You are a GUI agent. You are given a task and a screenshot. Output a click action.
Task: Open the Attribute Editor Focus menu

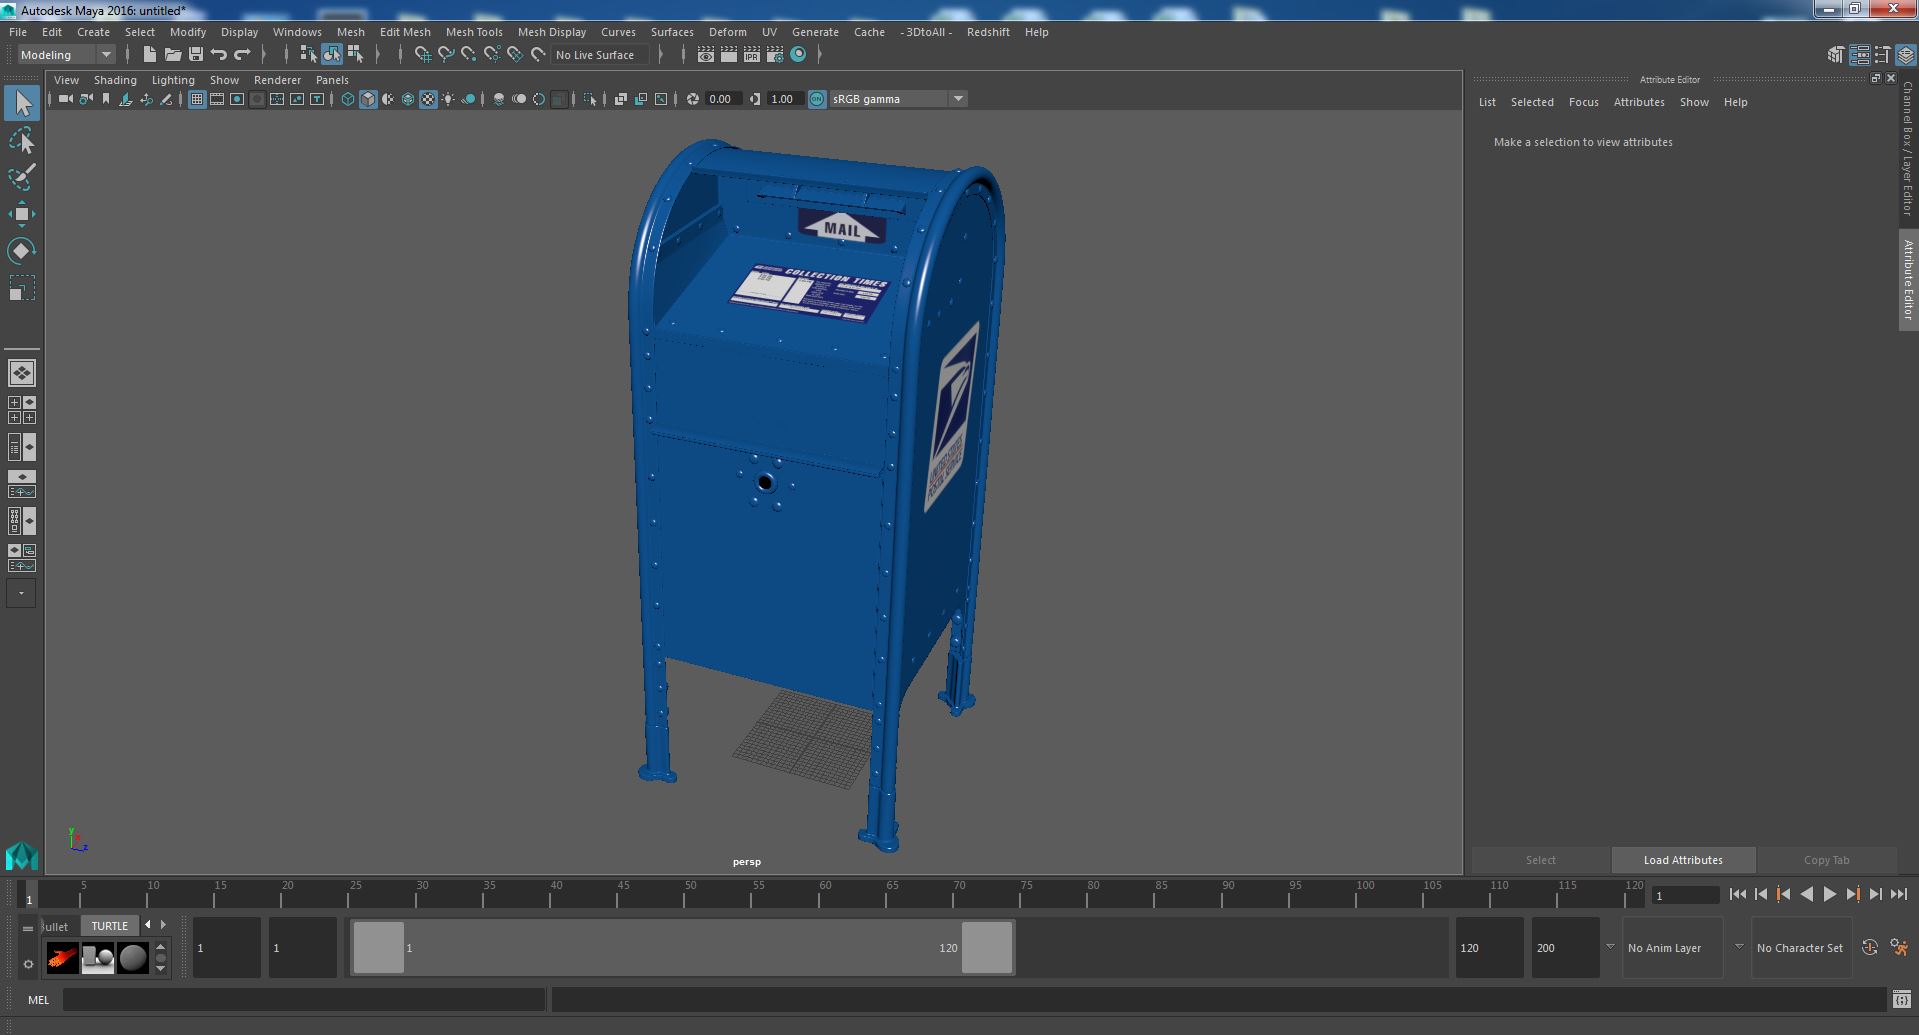(x=1583, y=102)
